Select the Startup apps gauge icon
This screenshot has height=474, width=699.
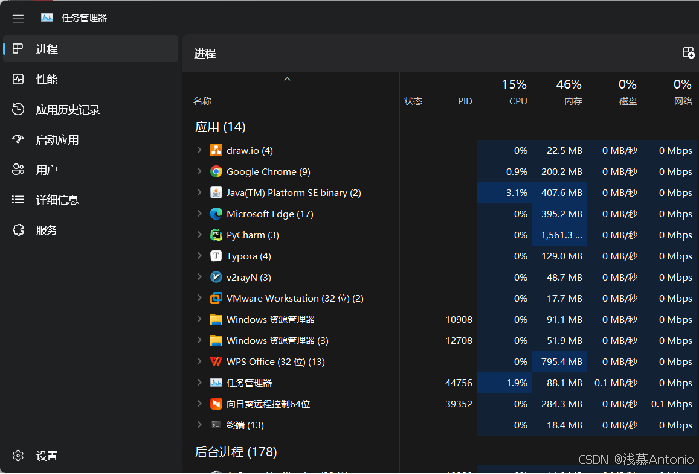pos(18,140)
